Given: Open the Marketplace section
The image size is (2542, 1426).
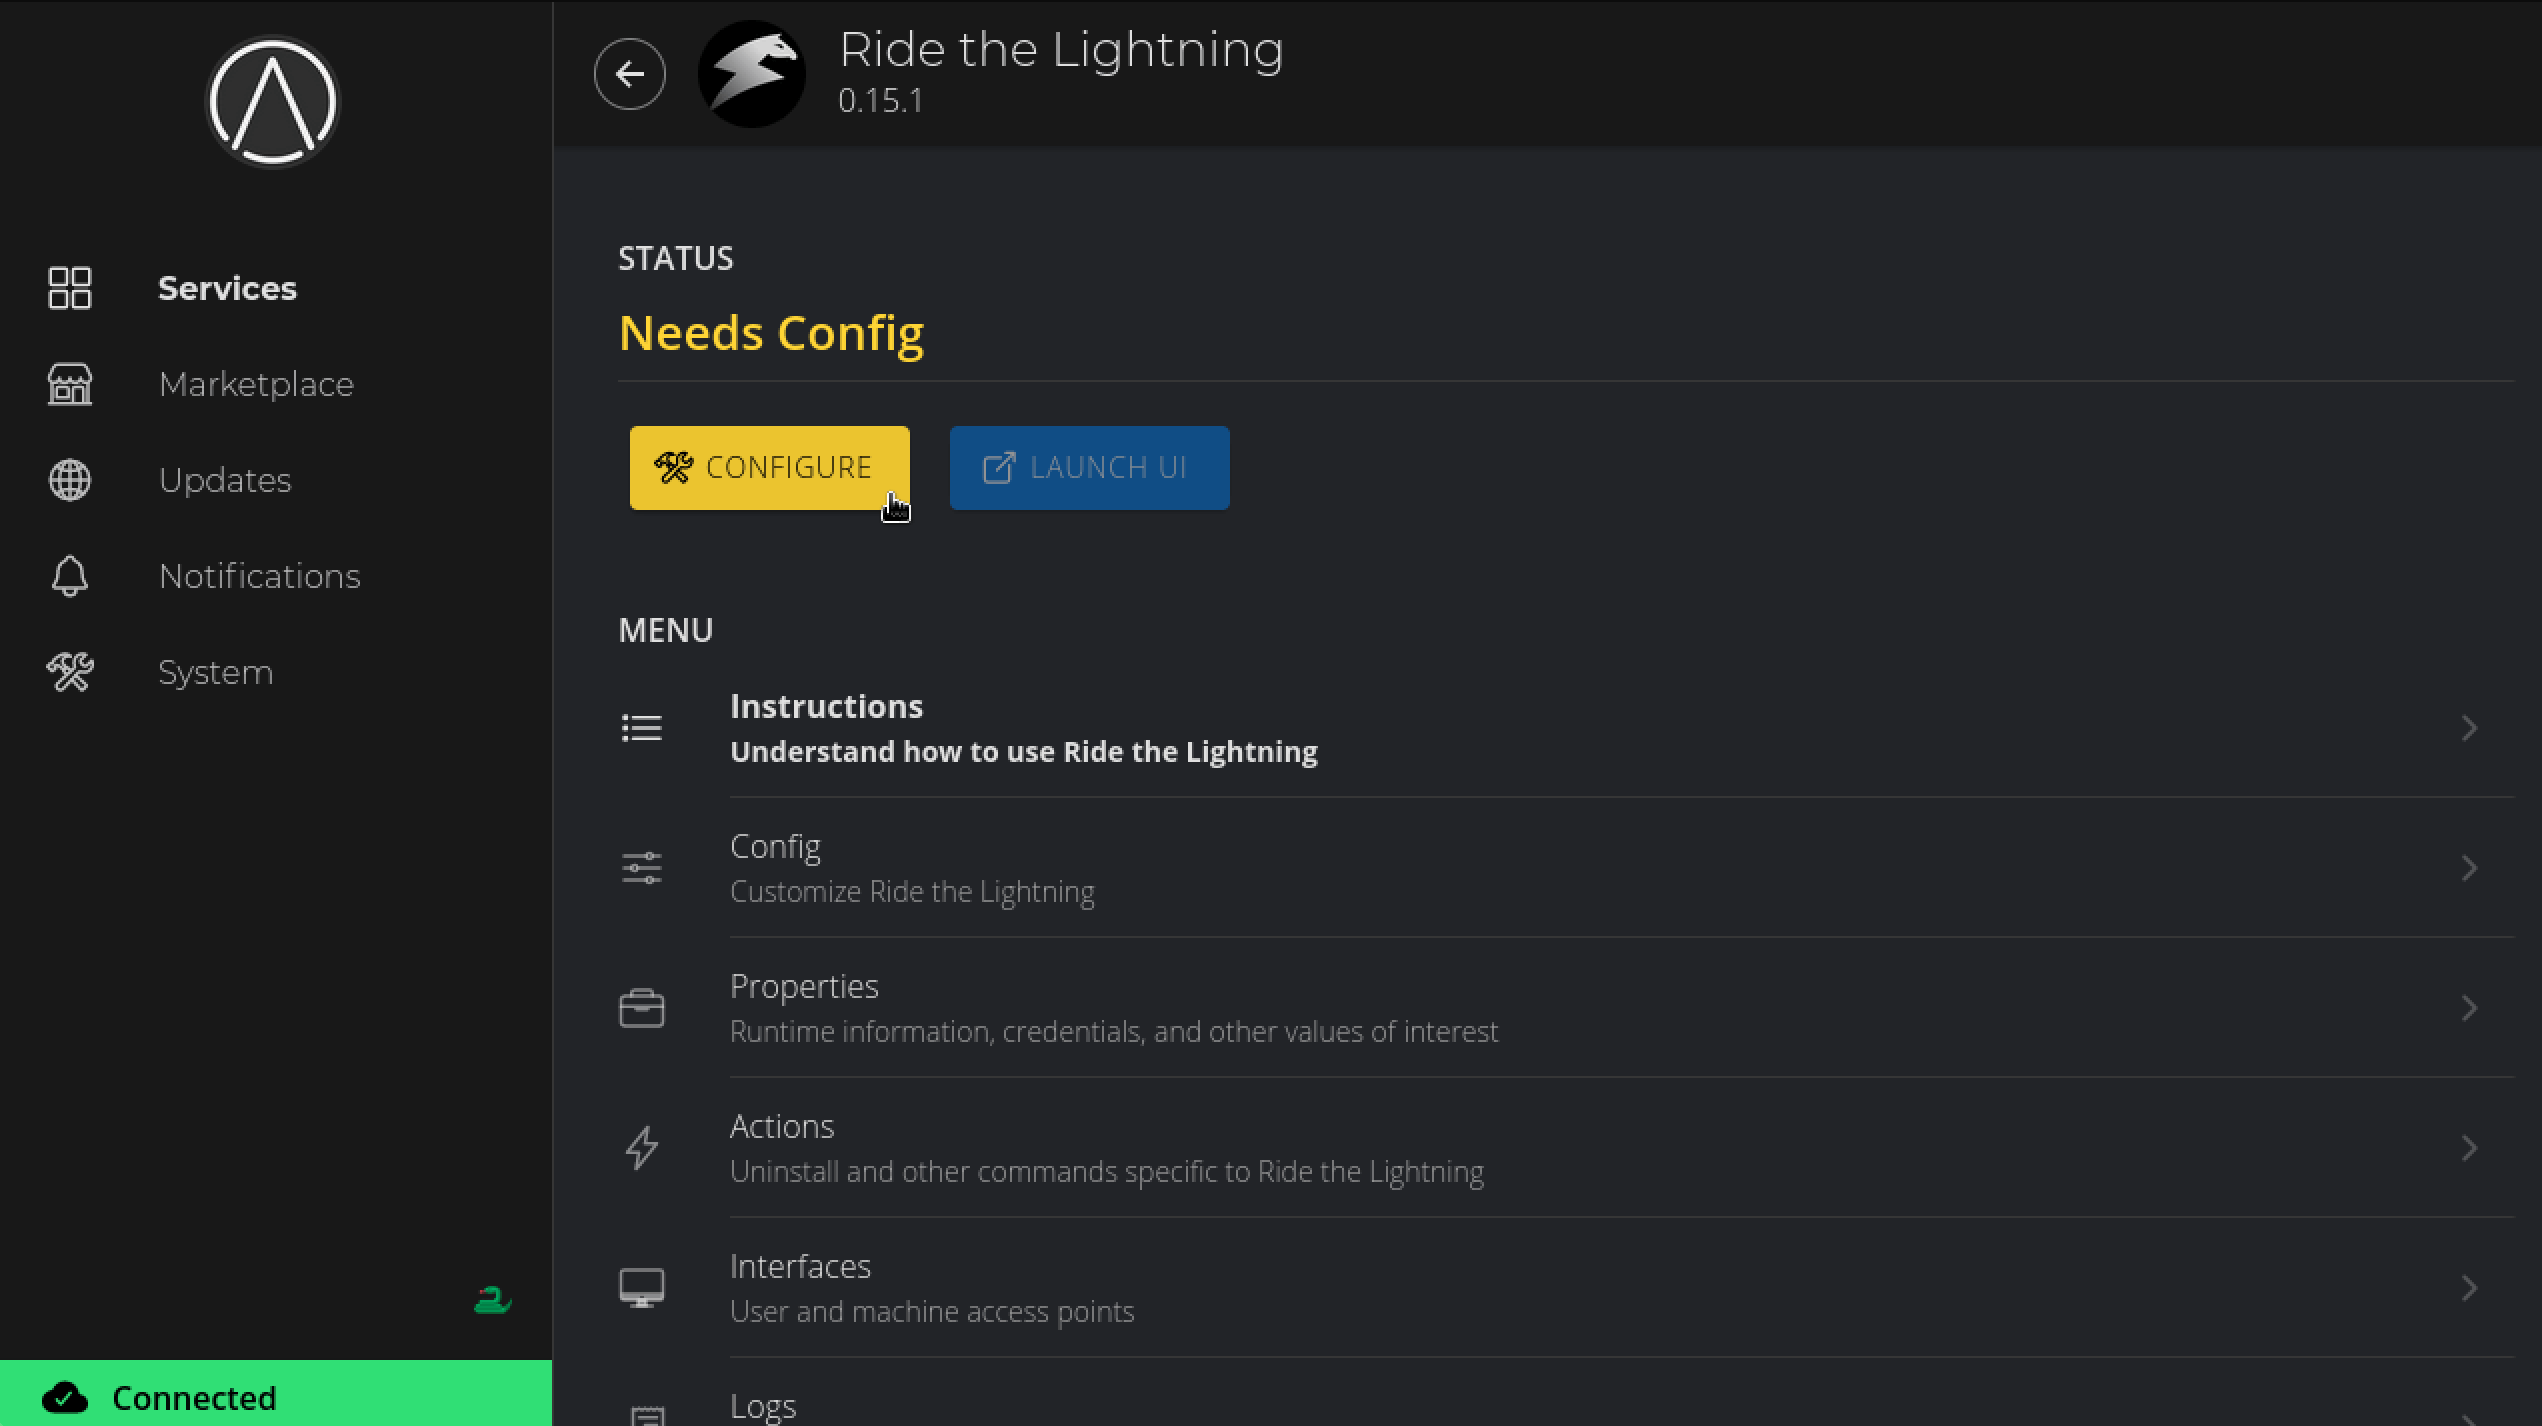Looking at the screenshot, I should (256, 384).
